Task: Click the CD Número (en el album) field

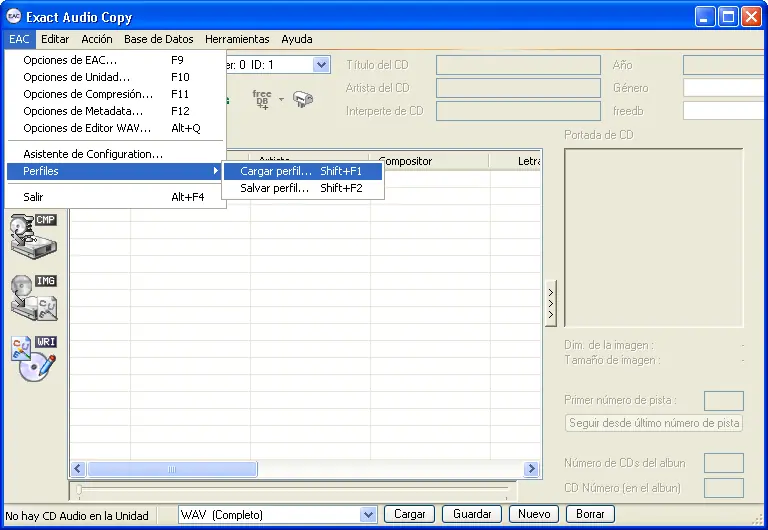Action: coord(723,488)
